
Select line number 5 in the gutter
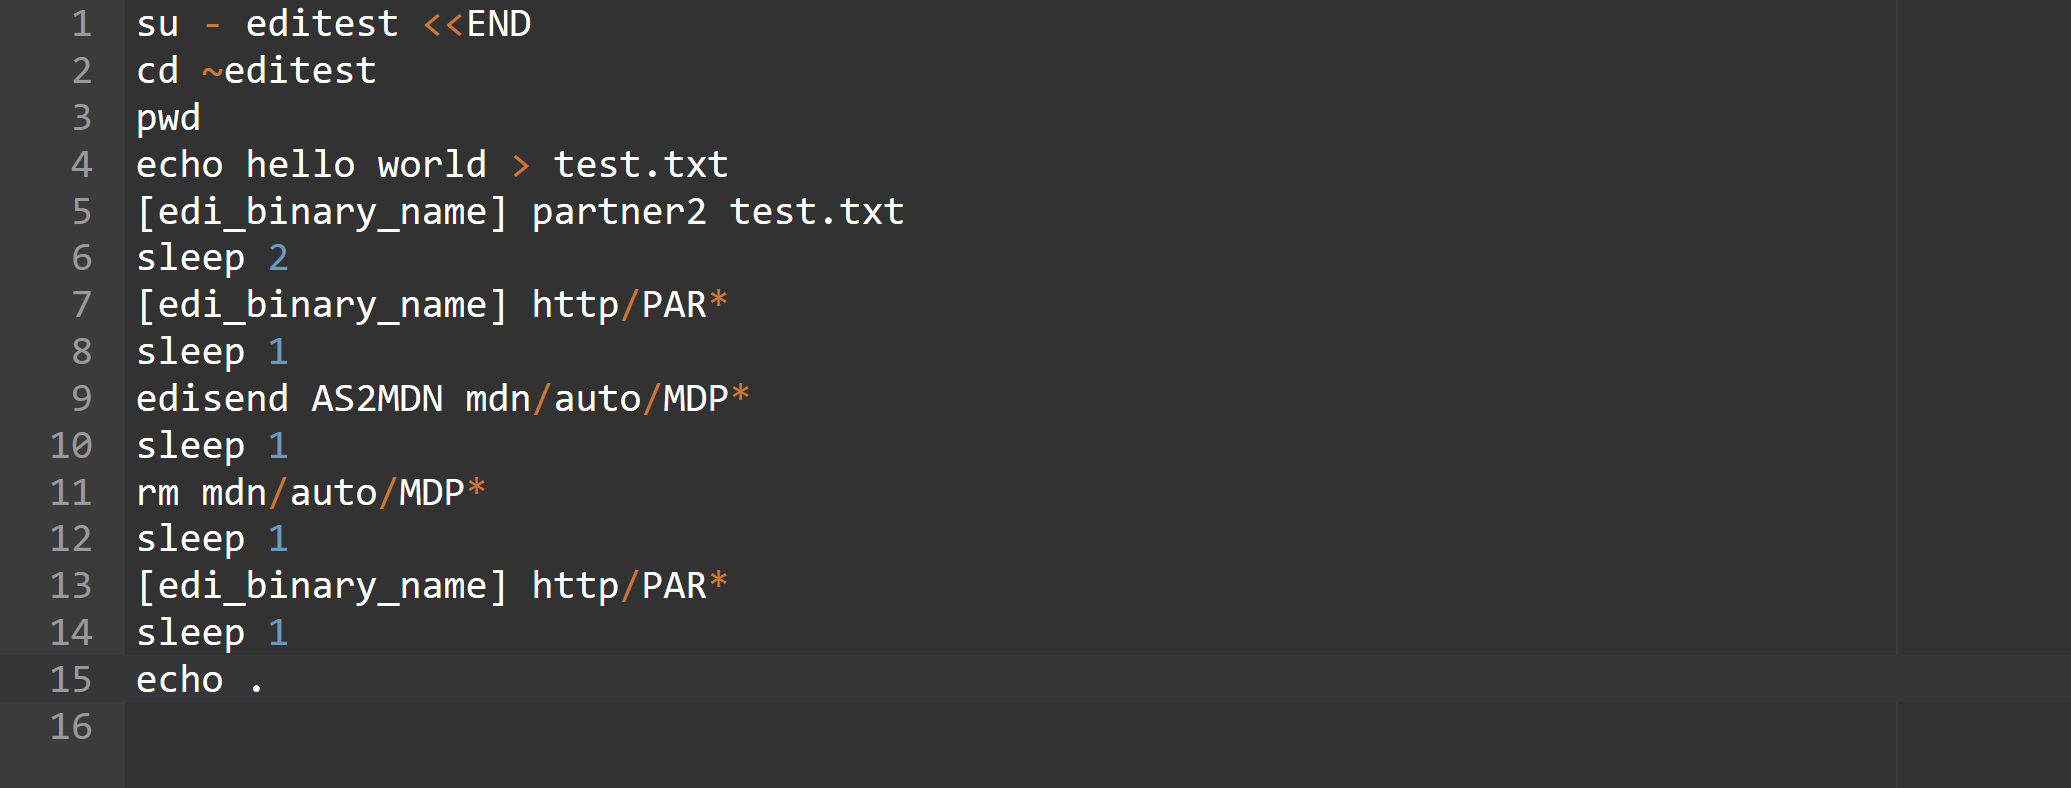point(82,211)
